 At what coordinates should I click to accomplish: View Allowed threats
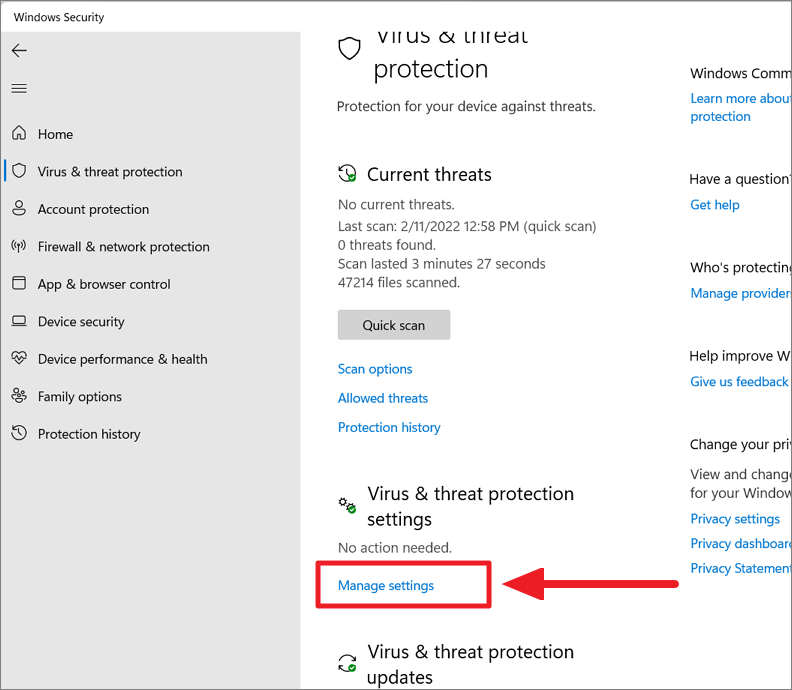pyautogui.click(x=383, y=399)
